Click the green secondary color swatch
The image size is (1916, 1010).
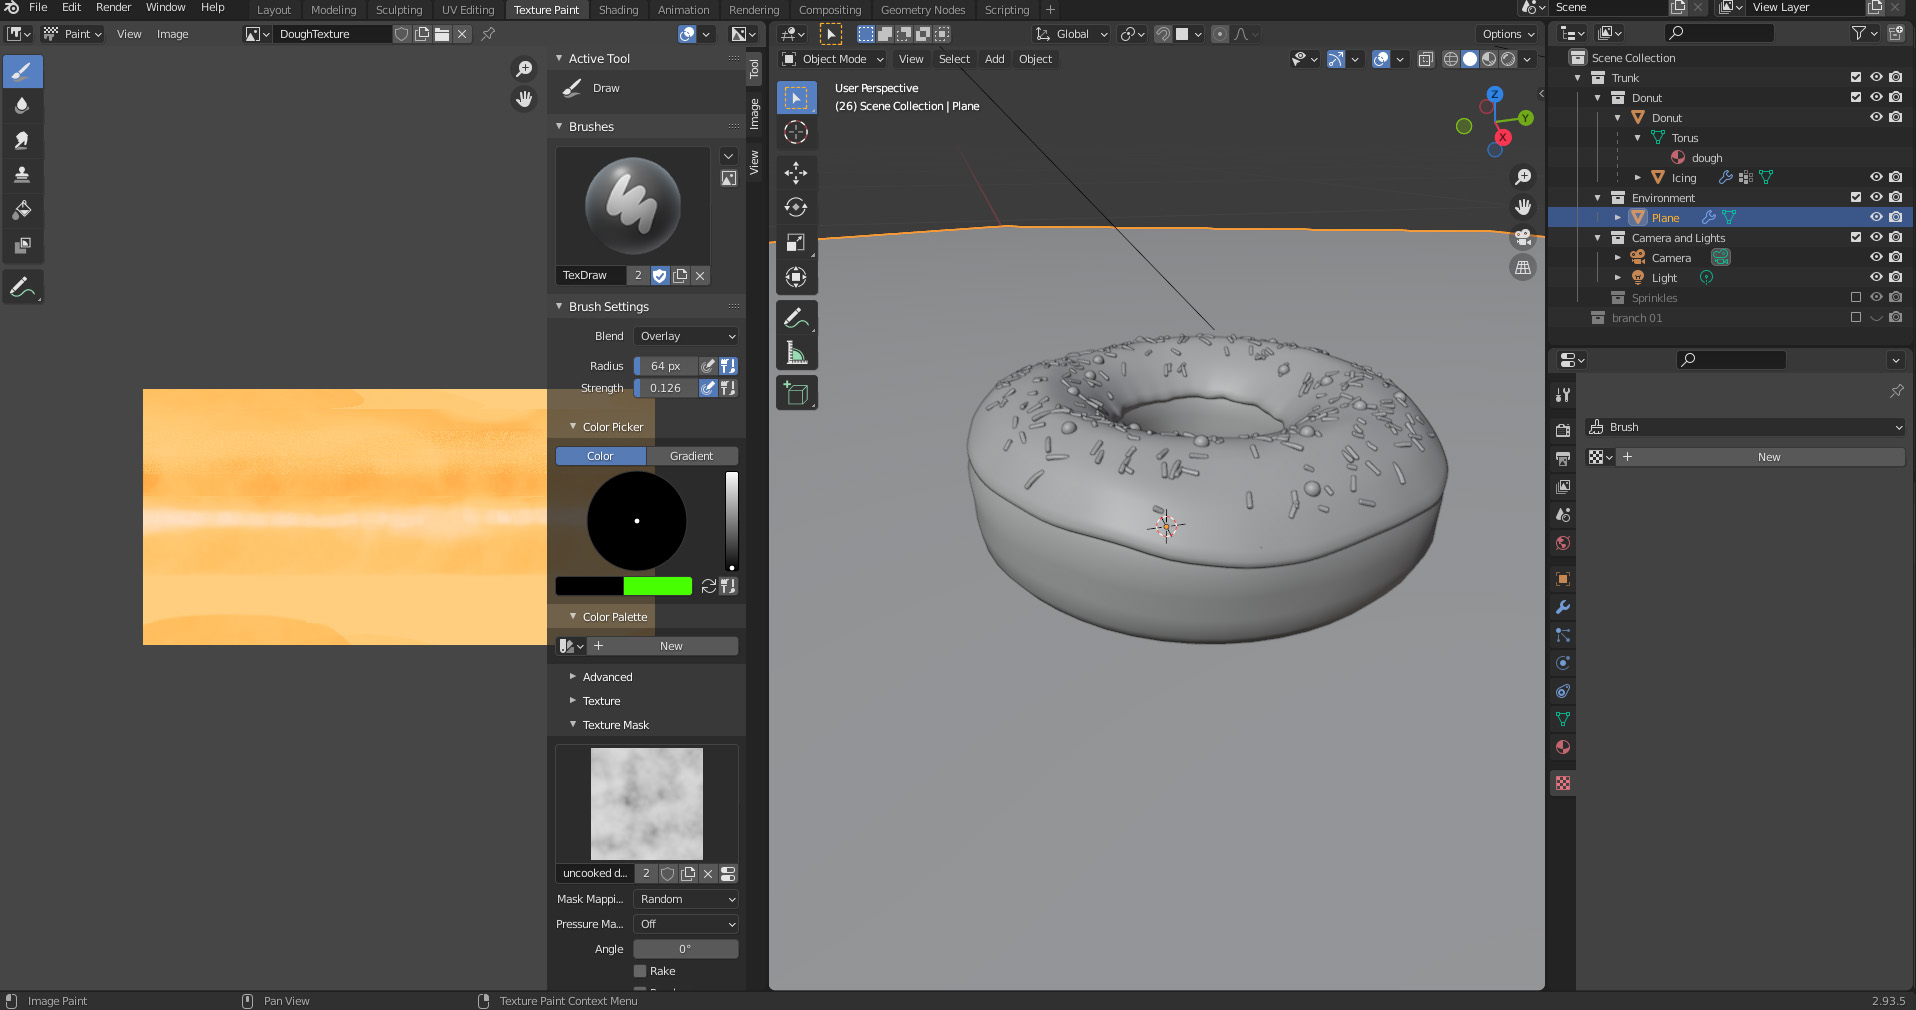tap(657, 586)
